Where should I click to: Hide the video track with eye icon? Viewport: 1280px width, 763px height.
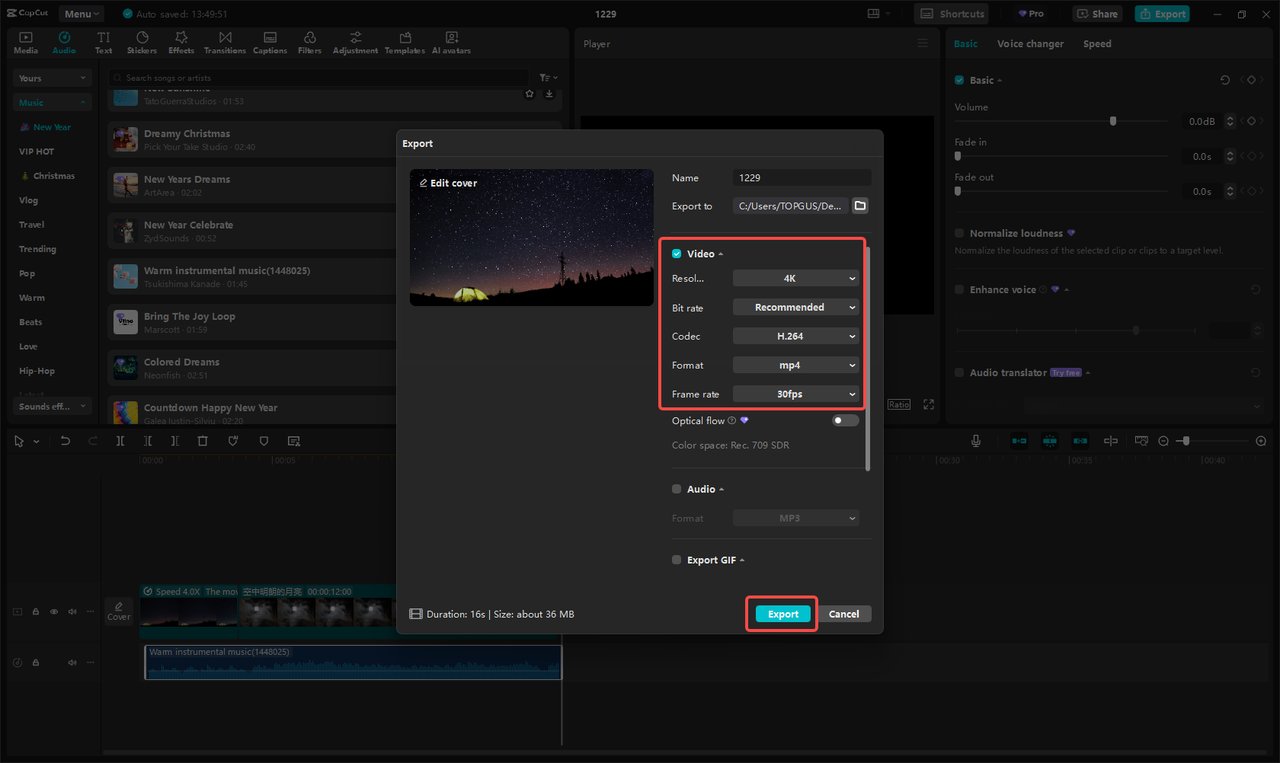pos(54,612)
